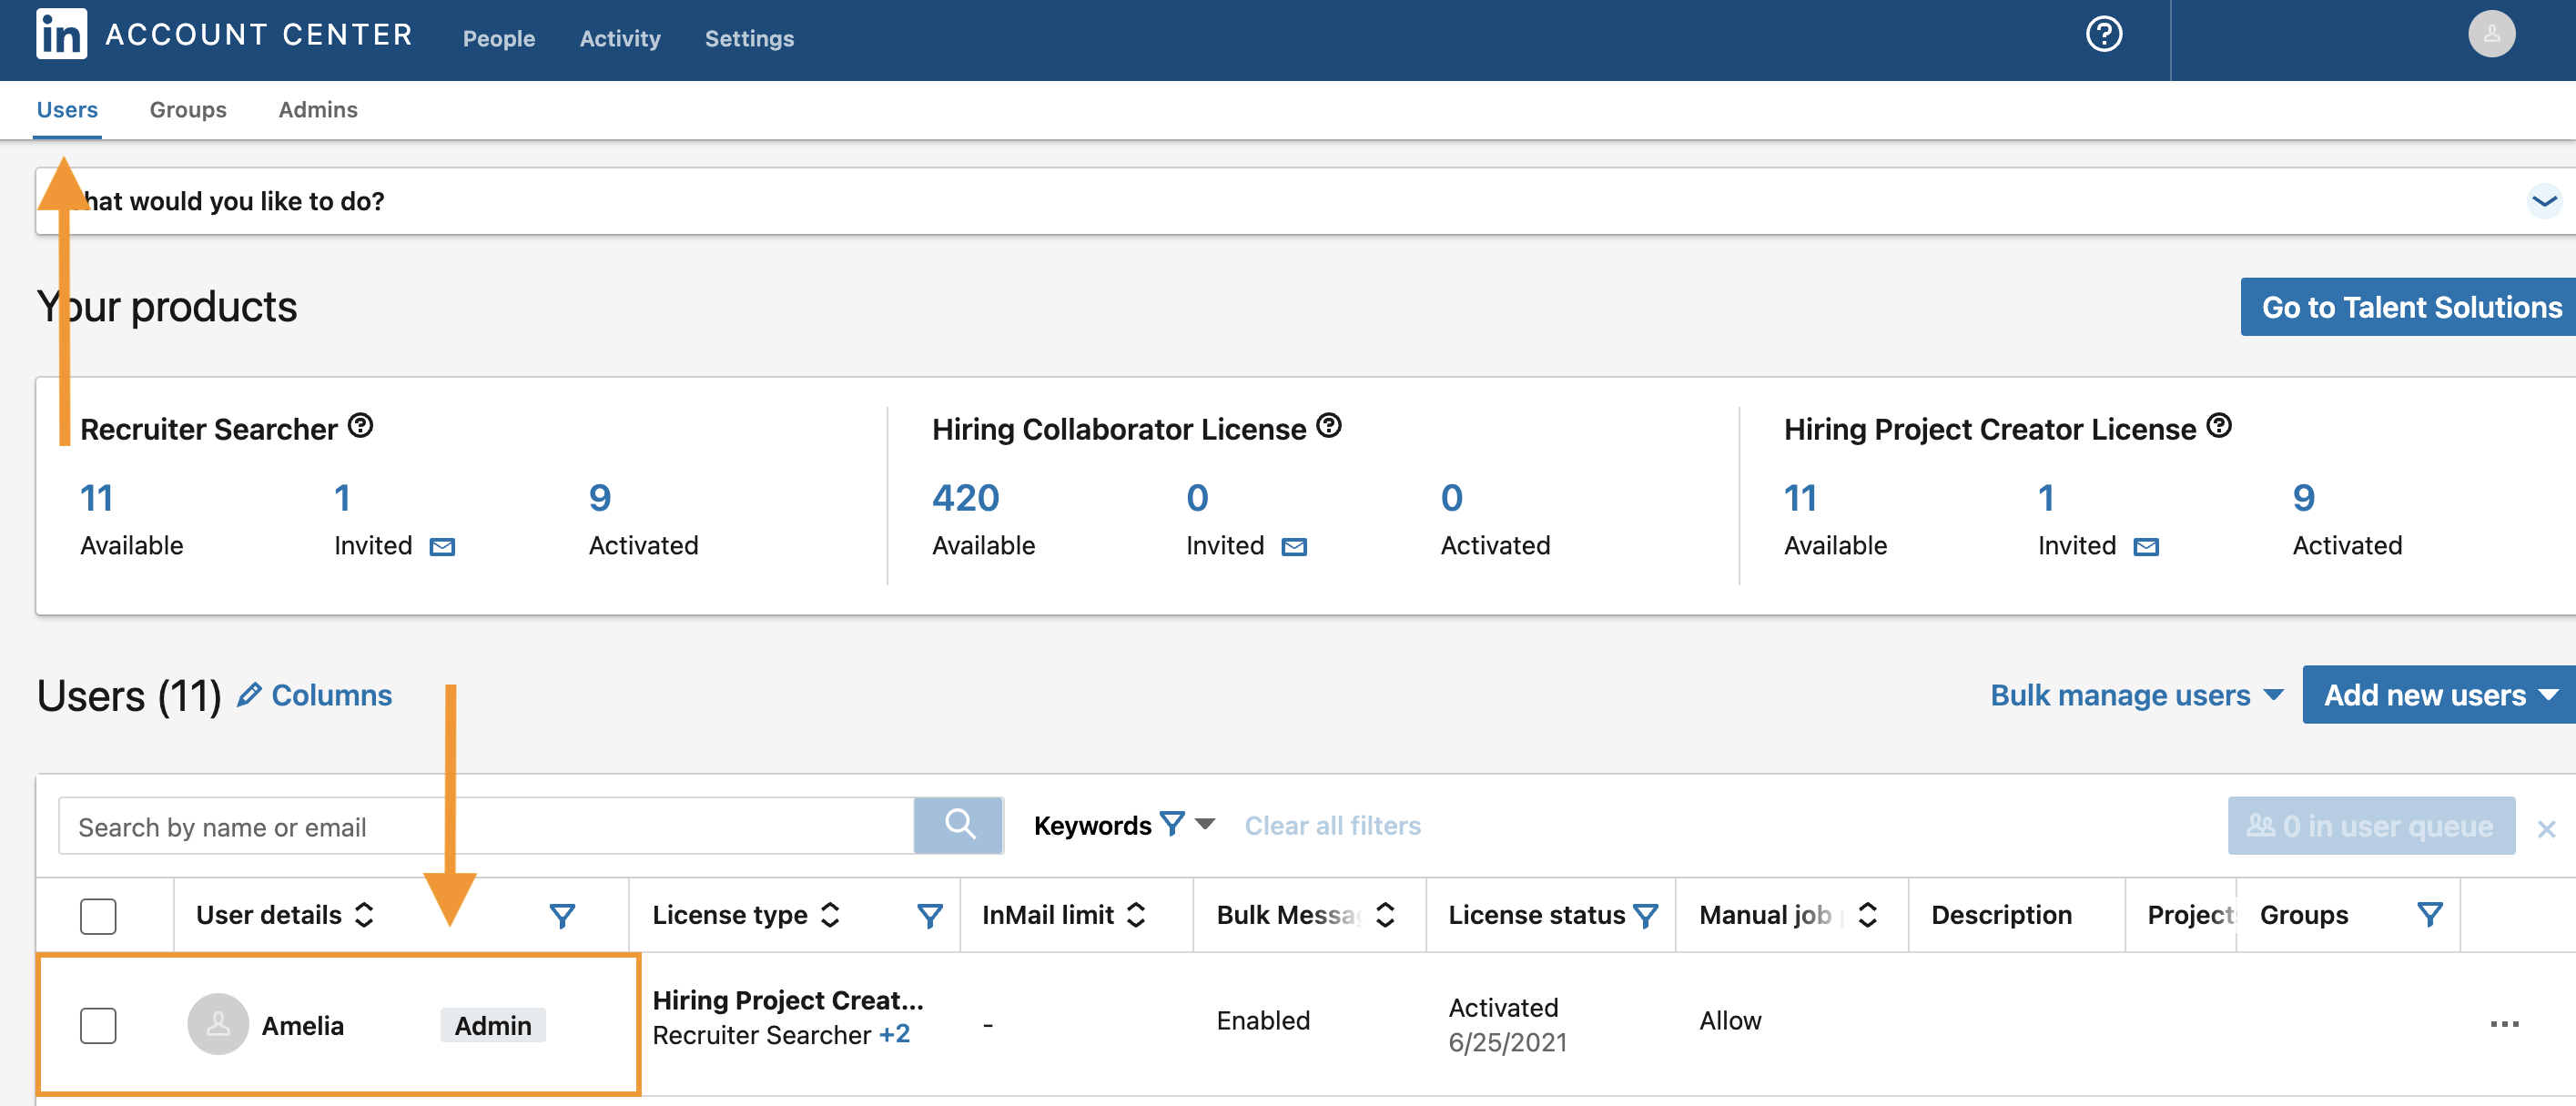
Task: Click the search magnifier button
Action: [x=958, y=825]
